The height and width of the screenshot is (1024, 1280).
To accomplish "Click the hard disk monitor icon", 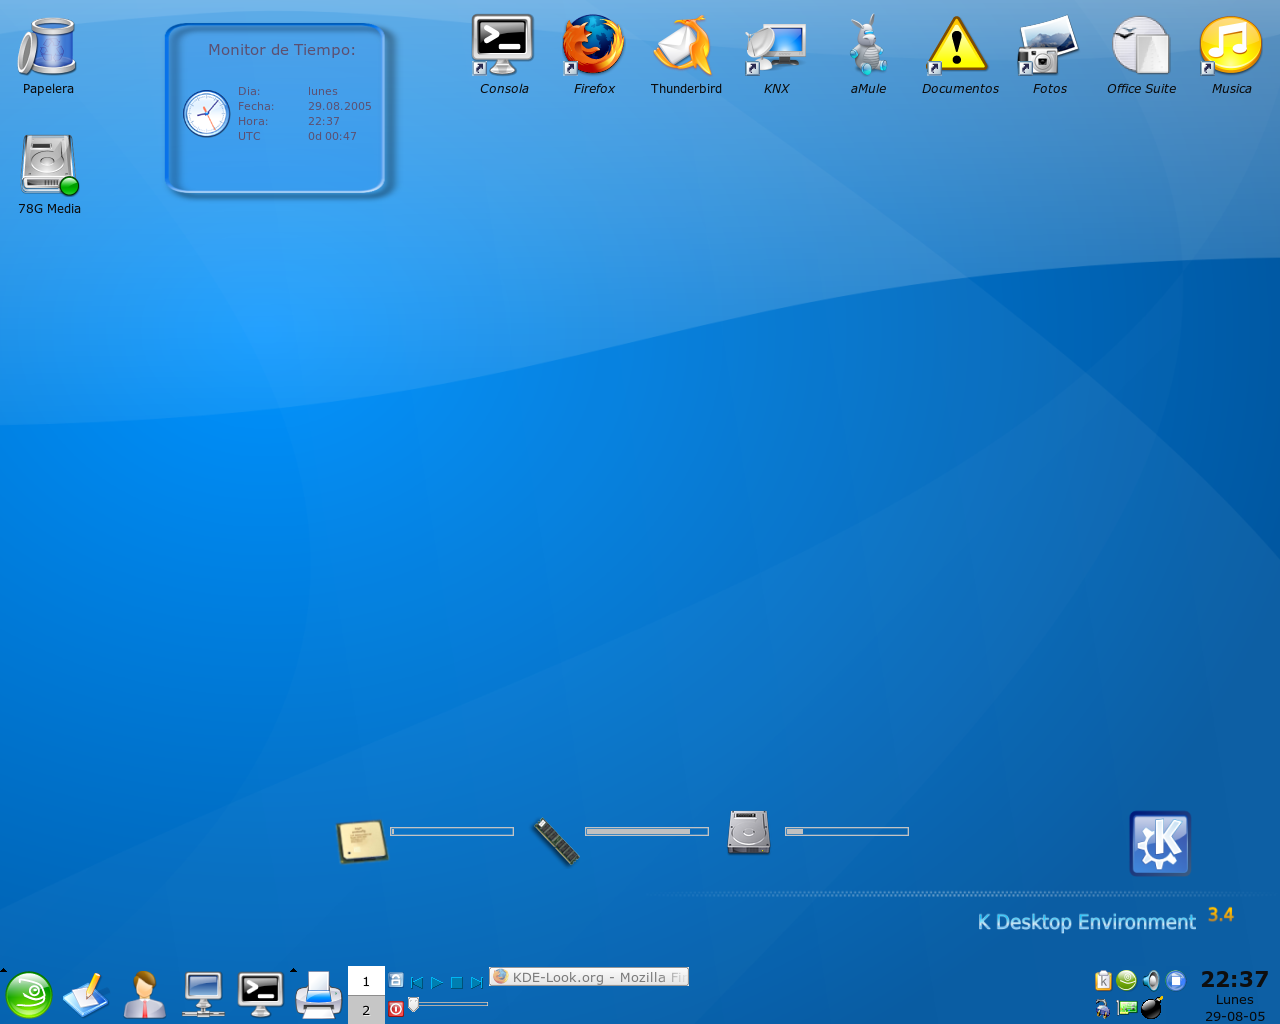I will click(749, 833).
